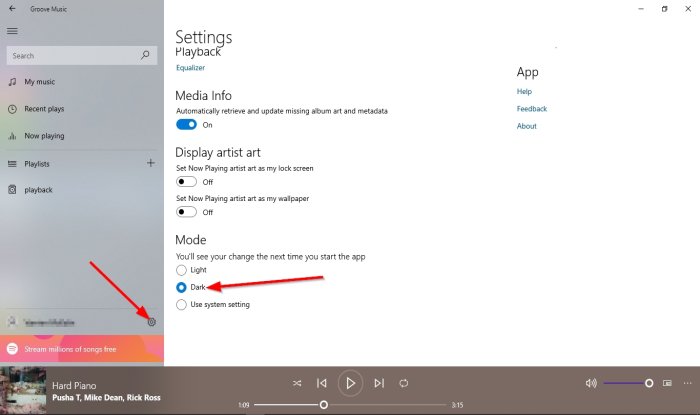This screenshot has height=415, width=700.
Task: Click the song progress slider handle
Action: pyautogui.click(x=324, y=405)
